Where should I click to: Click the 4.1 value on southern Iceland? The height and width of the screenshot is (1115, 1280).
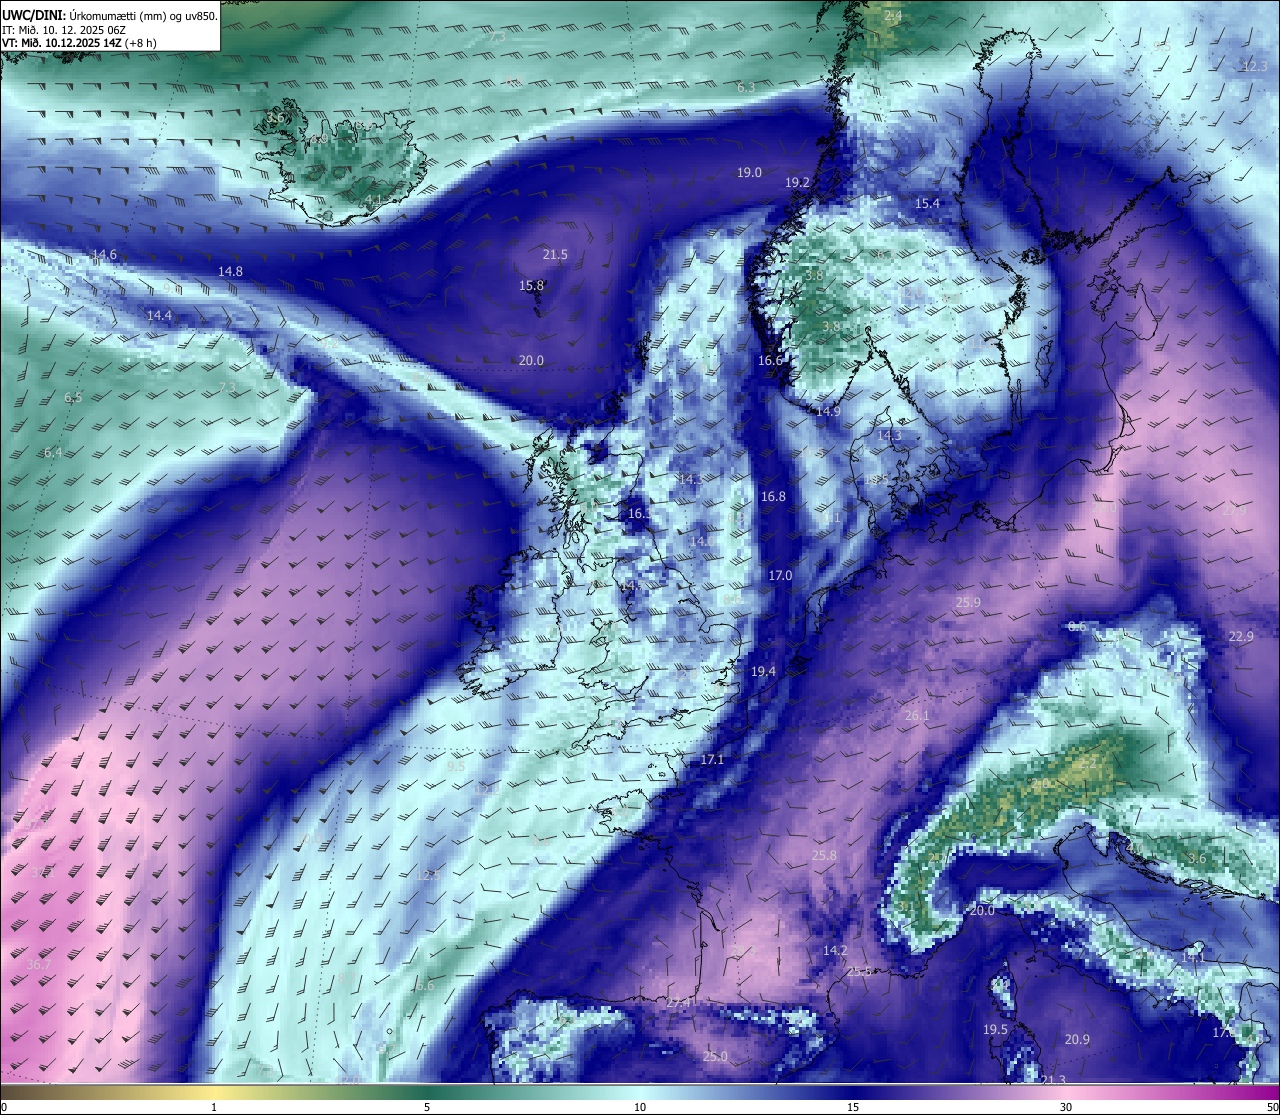372,200
